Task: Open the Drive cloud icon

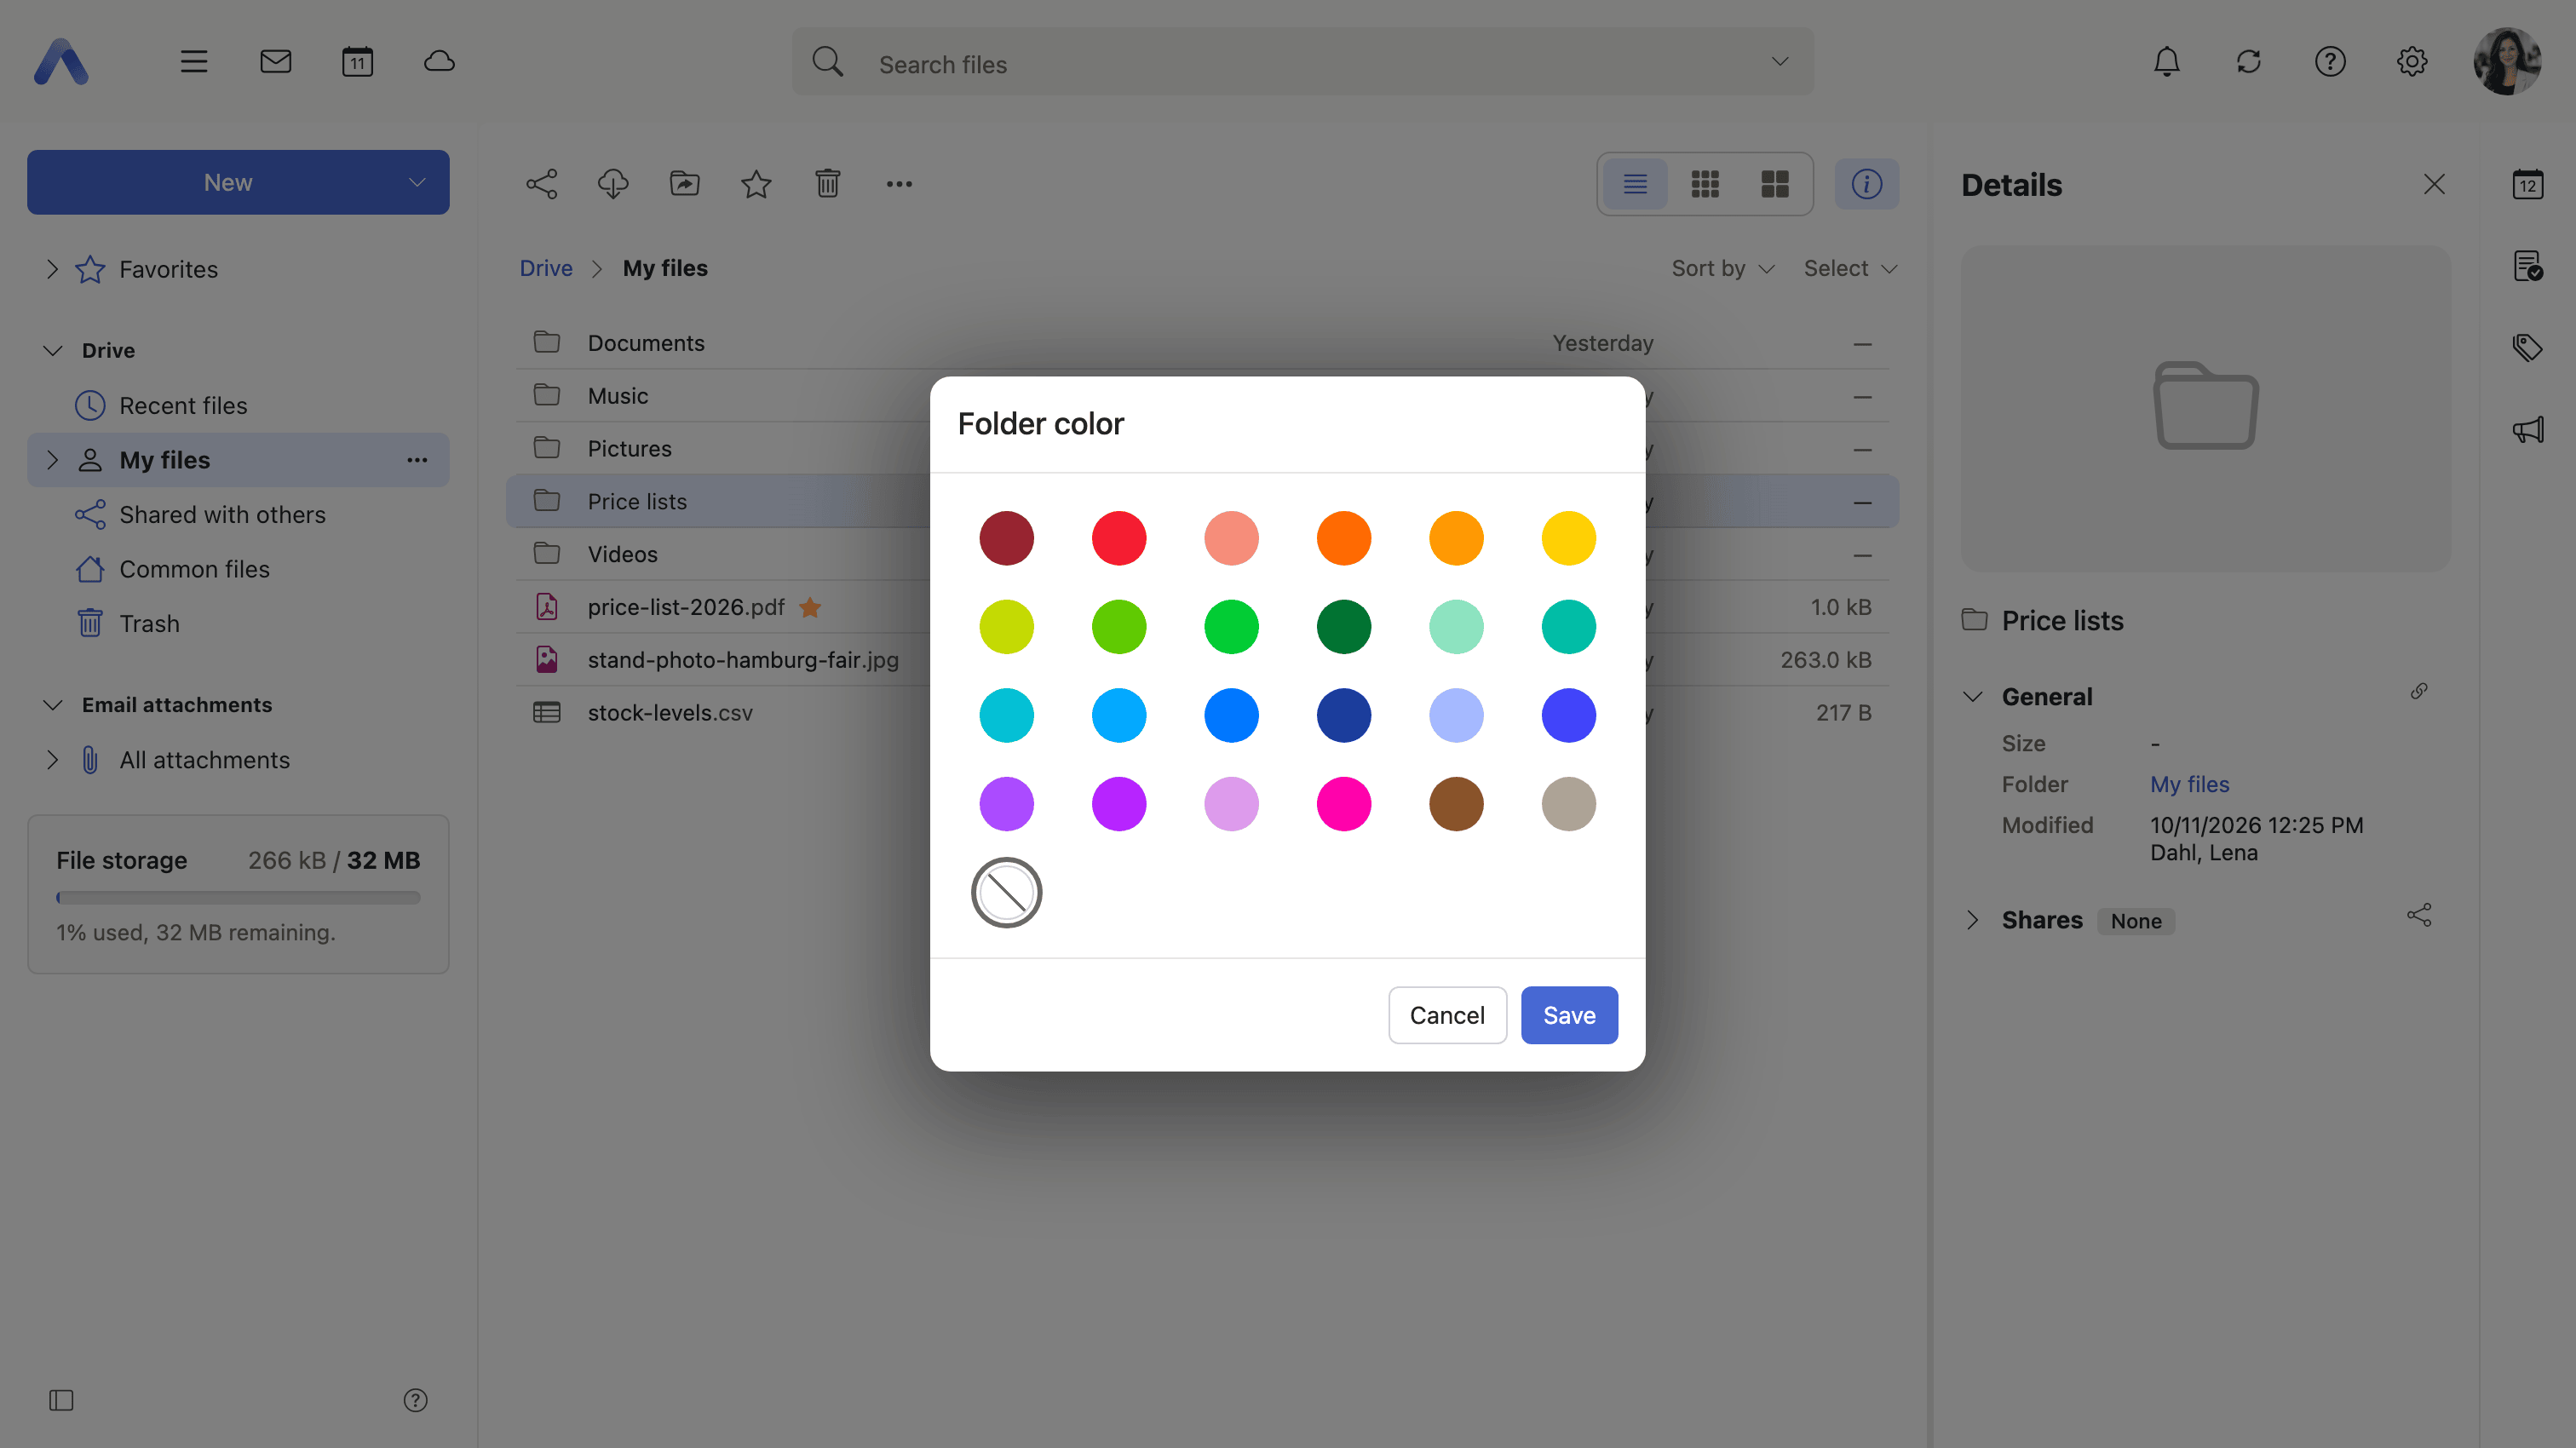Action: (x=439, y=62)
